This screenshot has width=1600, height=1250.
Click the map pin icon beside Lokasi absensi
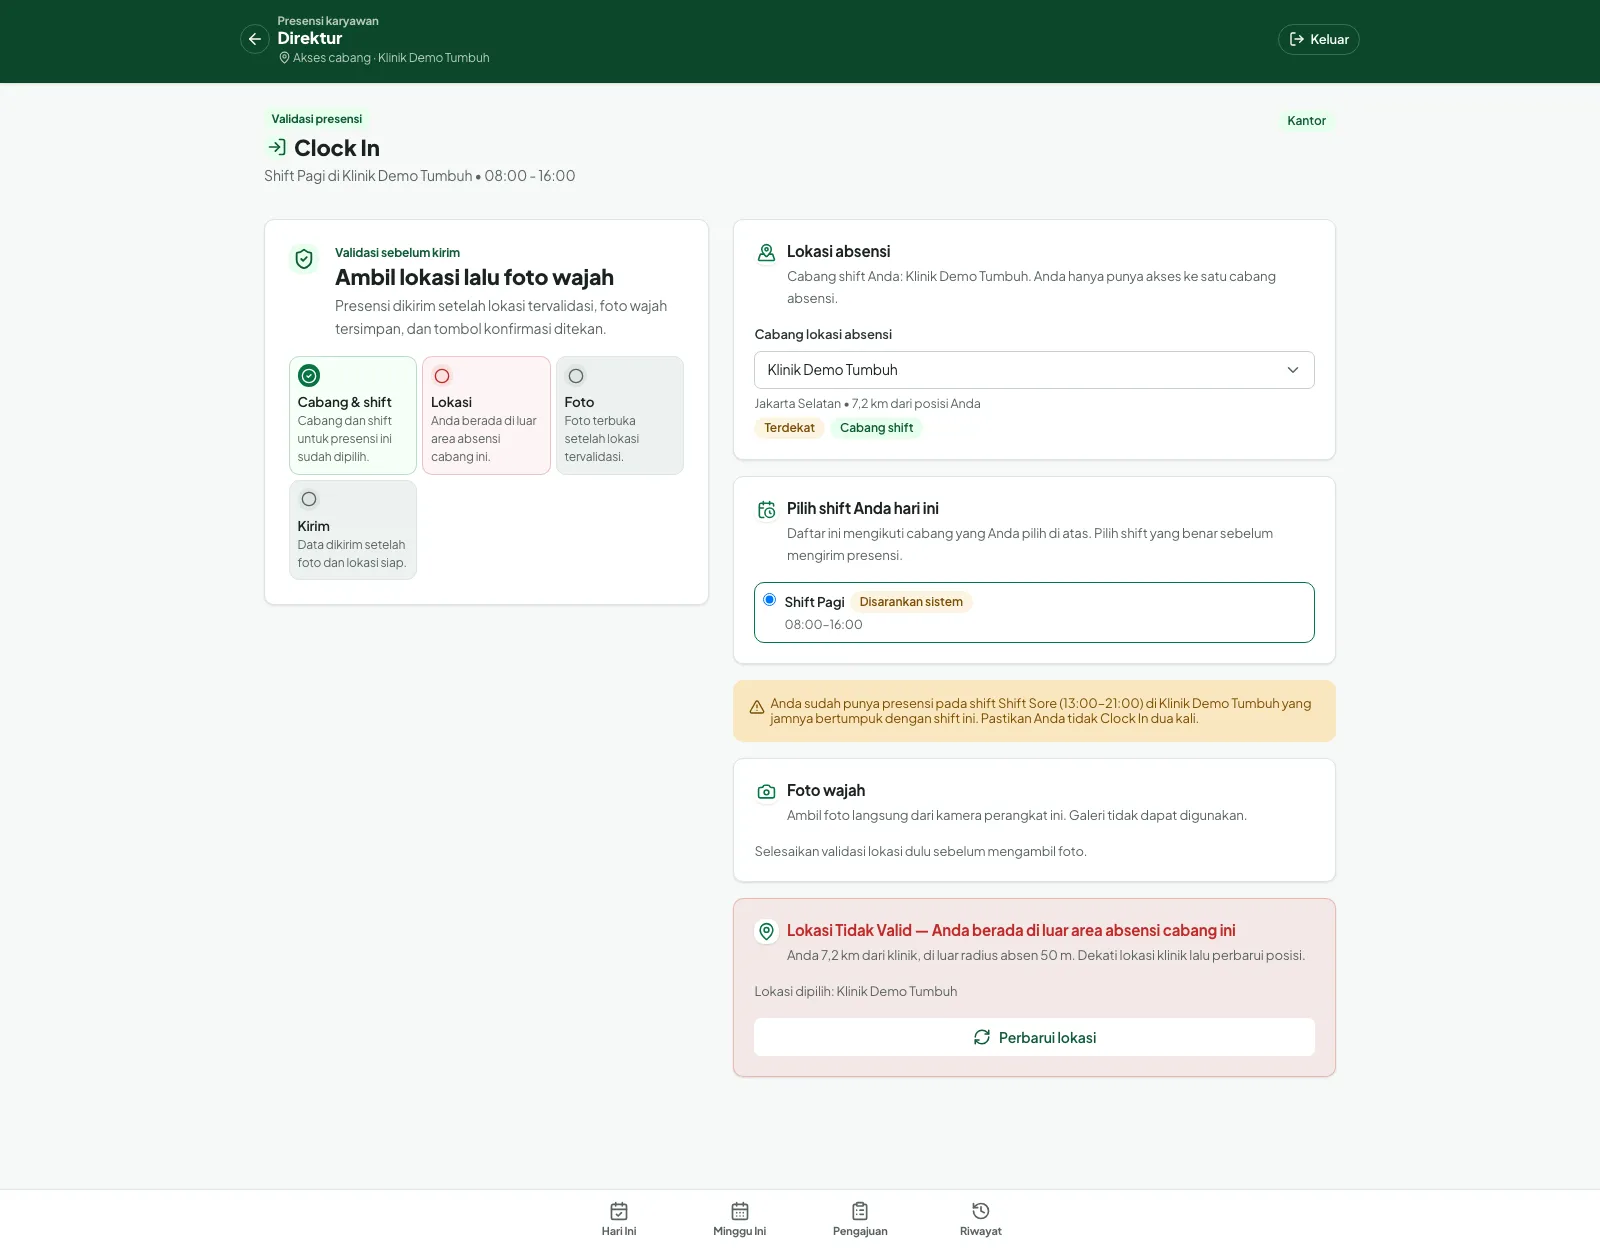point(766,253)
